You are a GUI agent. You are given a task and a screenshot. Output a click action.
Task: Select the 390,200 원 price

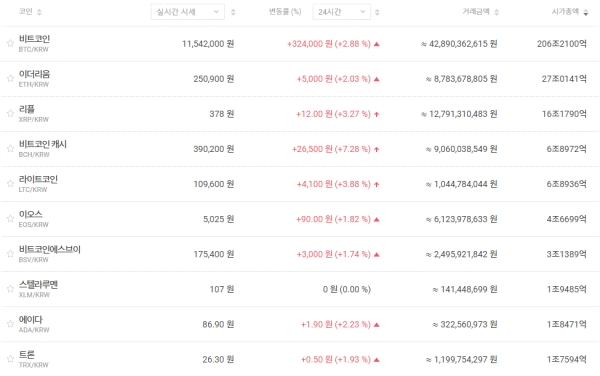(214, 149)
